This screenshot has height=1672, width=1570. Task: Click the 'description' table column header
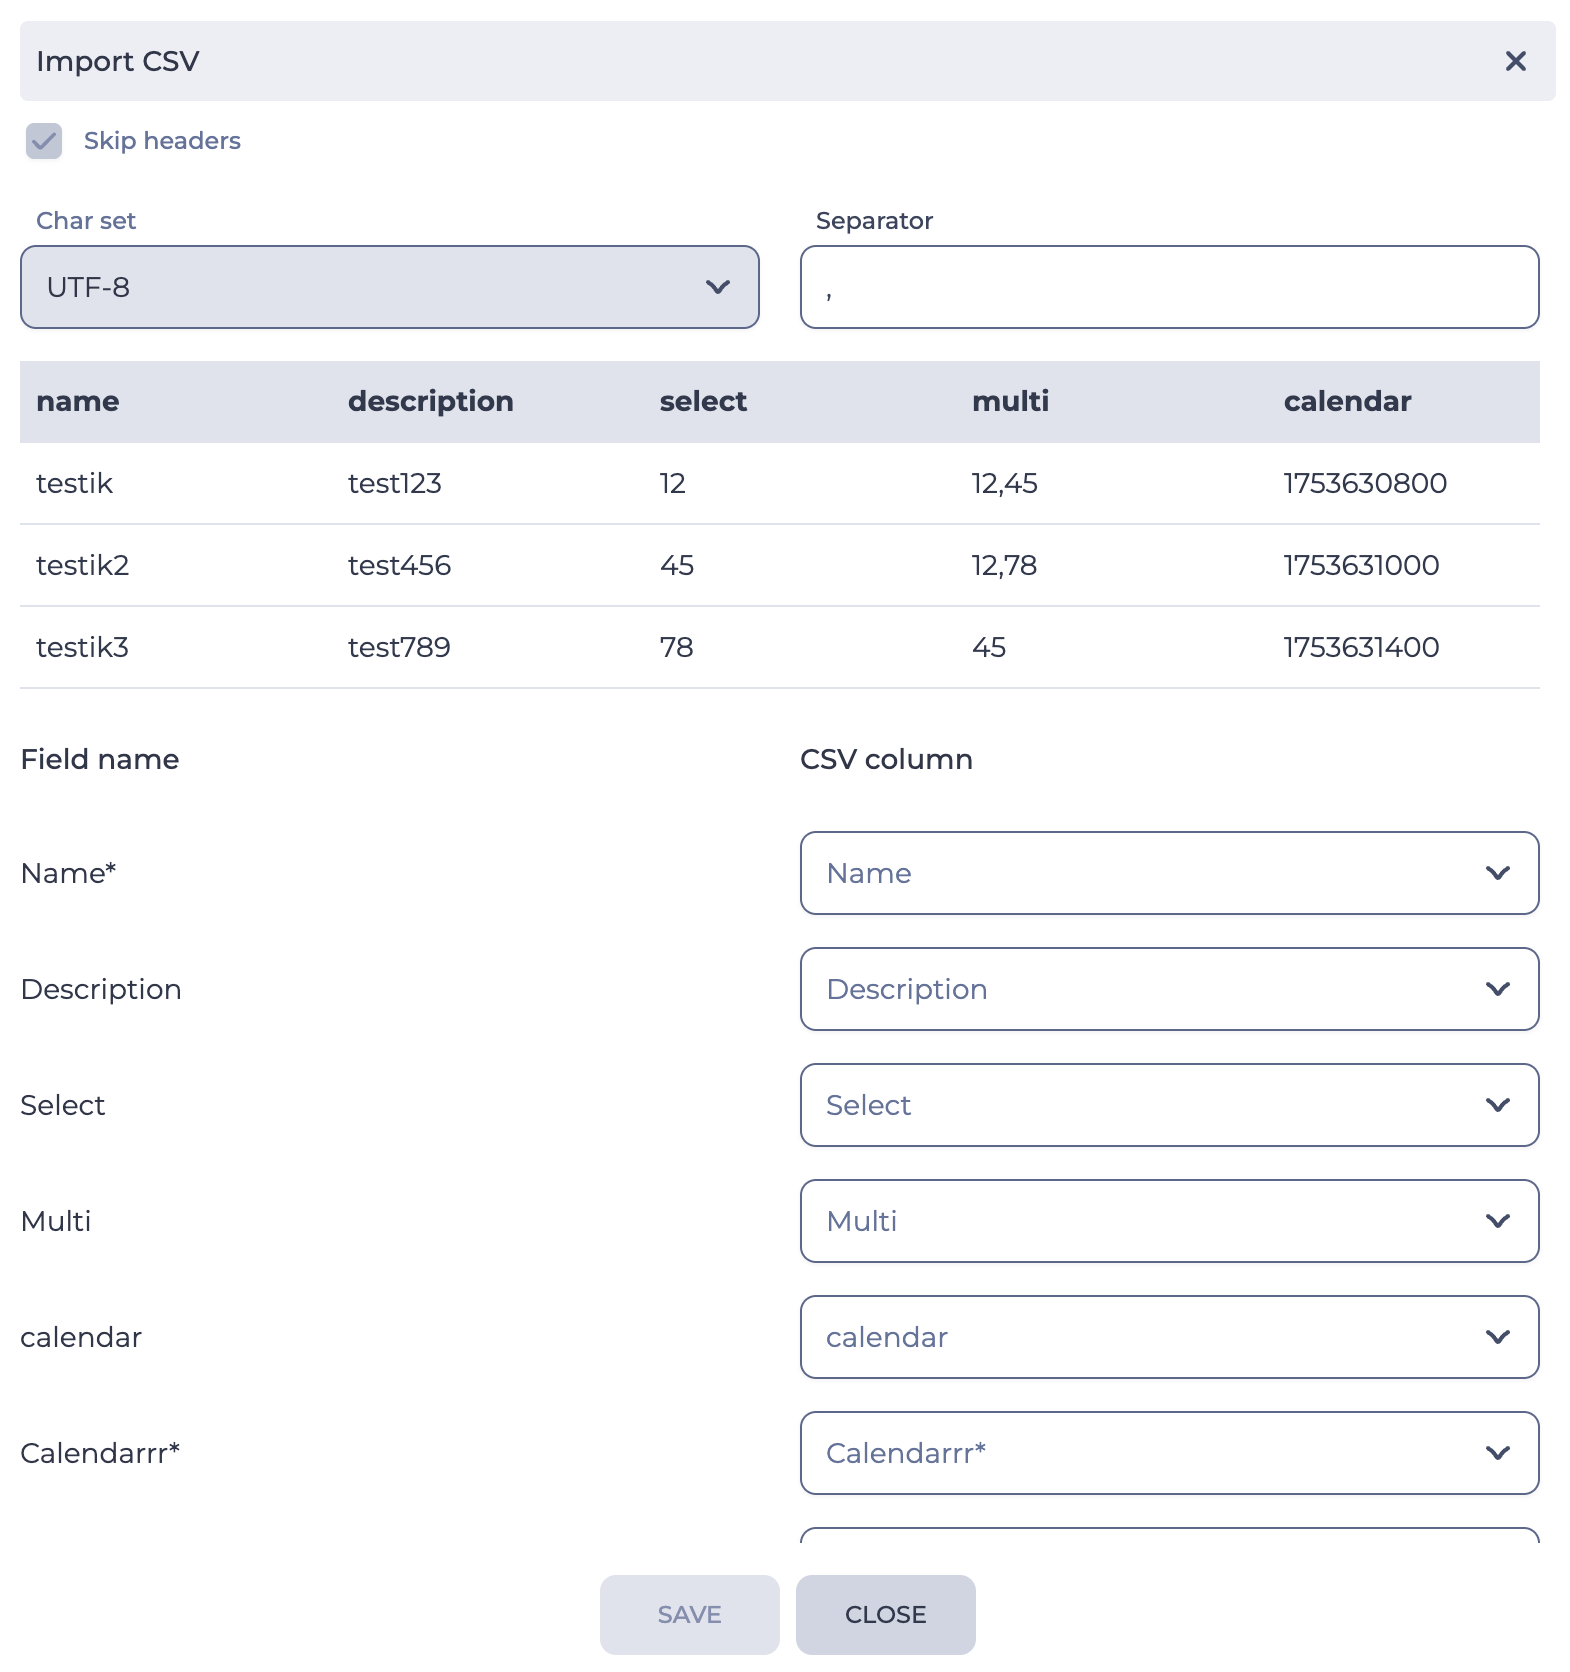pos(431,402)
